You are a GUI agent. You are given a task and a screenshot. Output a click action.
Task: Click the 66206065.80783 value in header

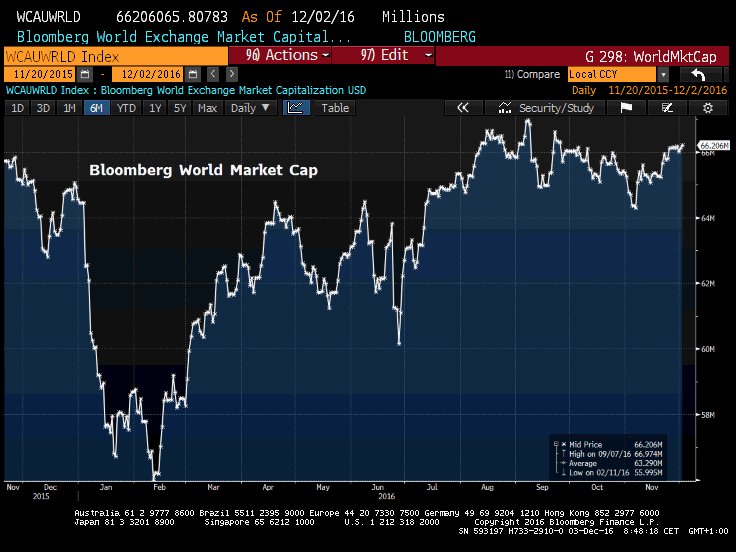pyautogui.click(x=172, y=17)
